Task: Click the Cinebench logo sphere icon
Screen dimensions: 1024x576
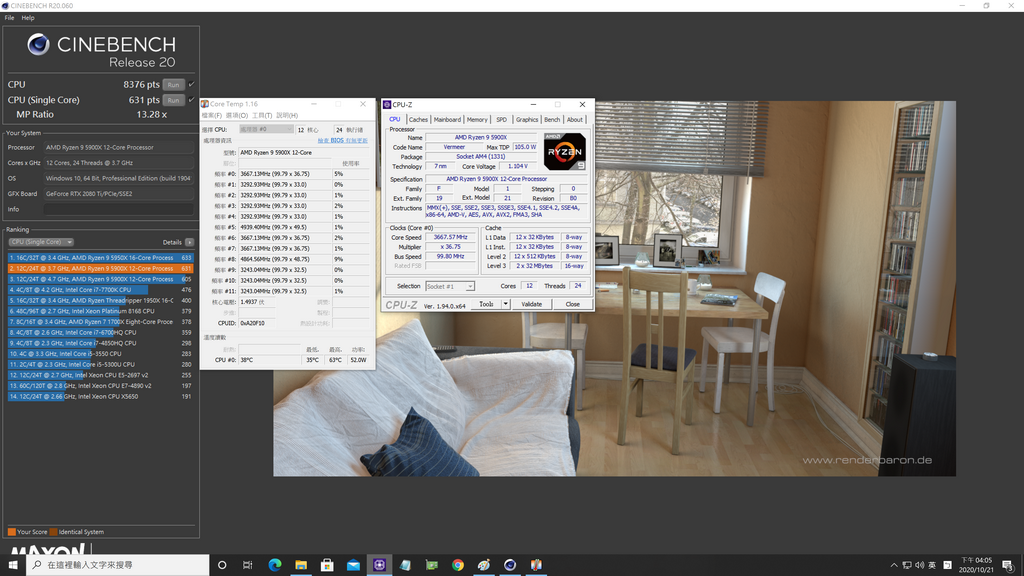Action: pos(38,44)
